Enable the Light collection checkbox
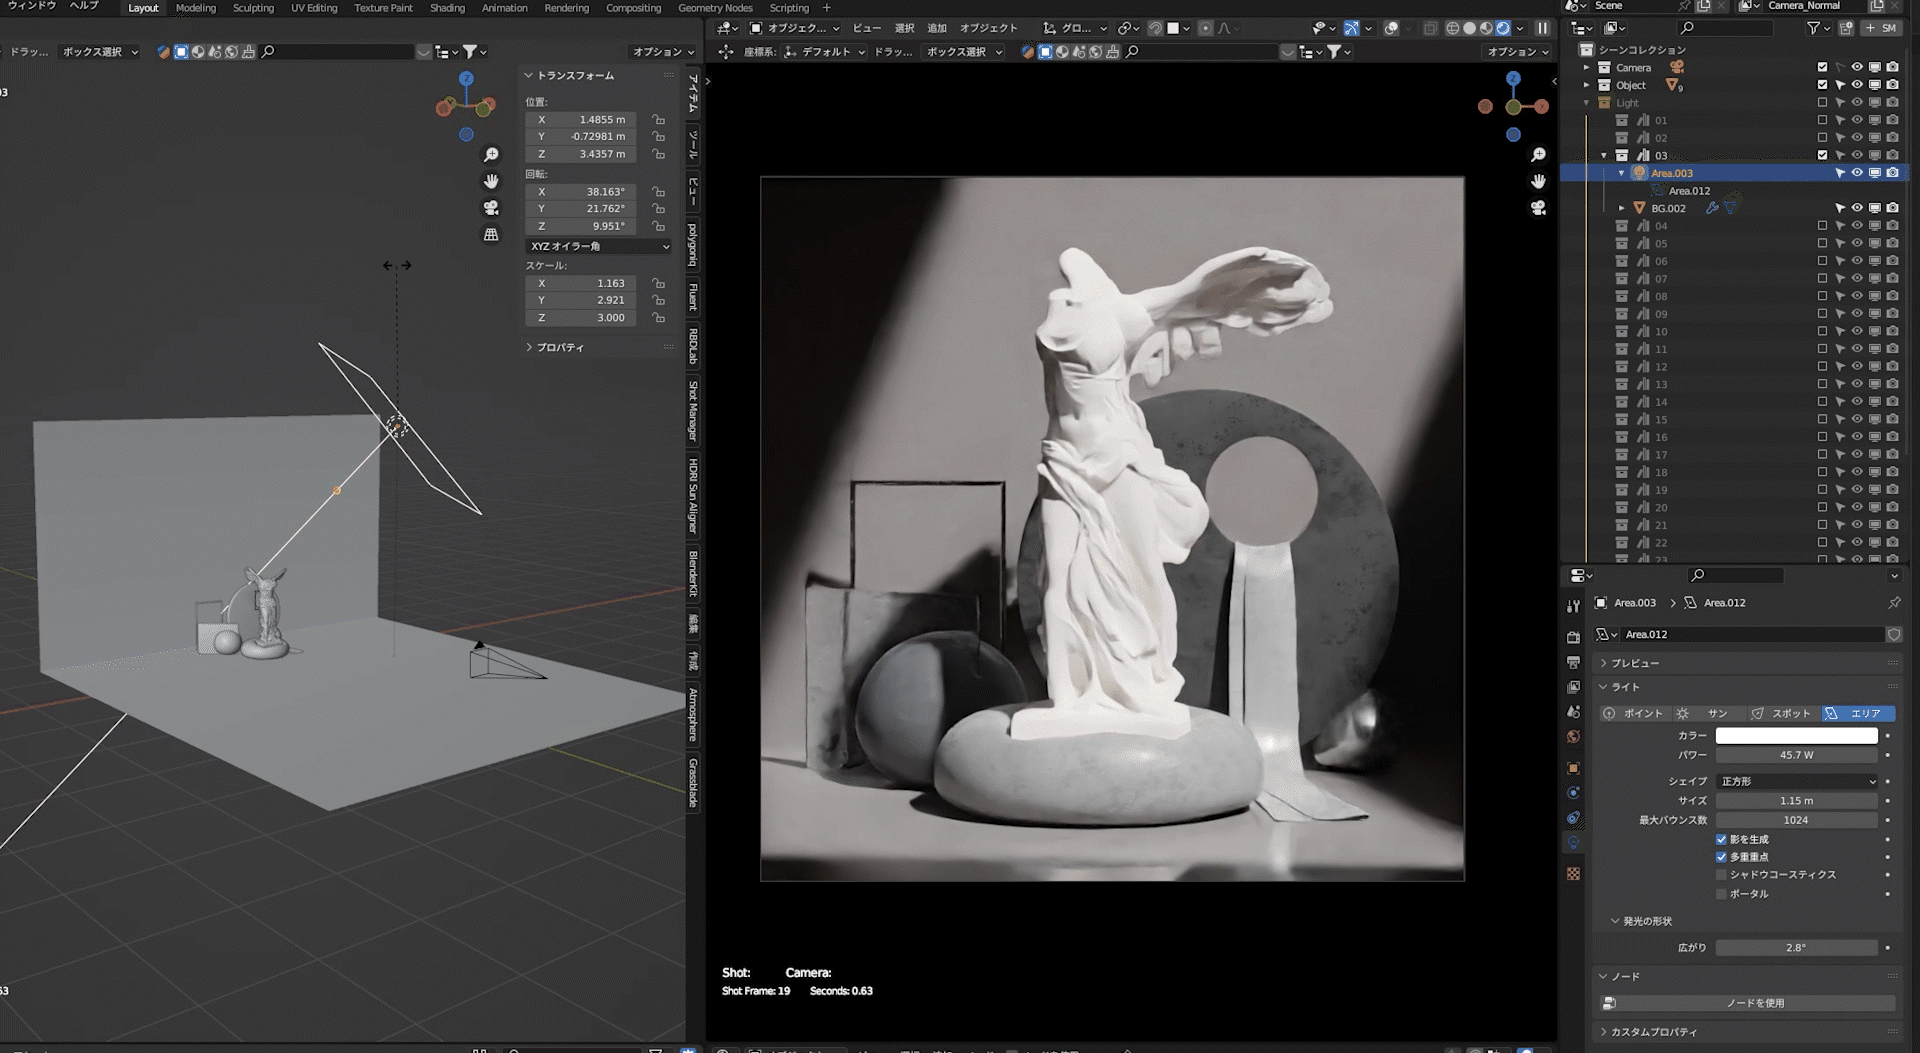This screenshot has width=1920, height=1053. [x=1822, y=103]
